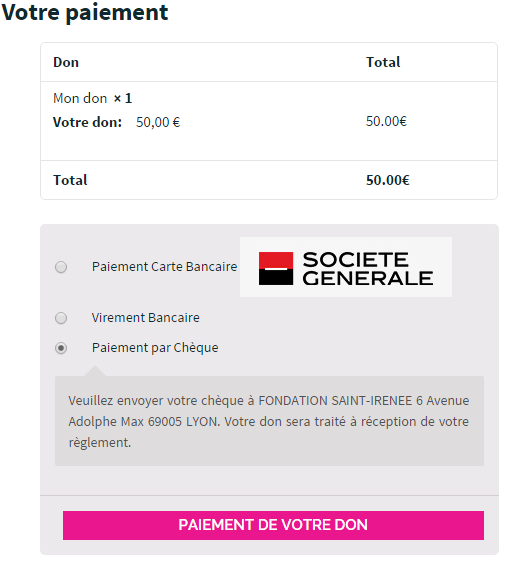Screen dimensions: 507x563
Task: Click the cheque mailing address instructions box
Action: coord(269,421)
